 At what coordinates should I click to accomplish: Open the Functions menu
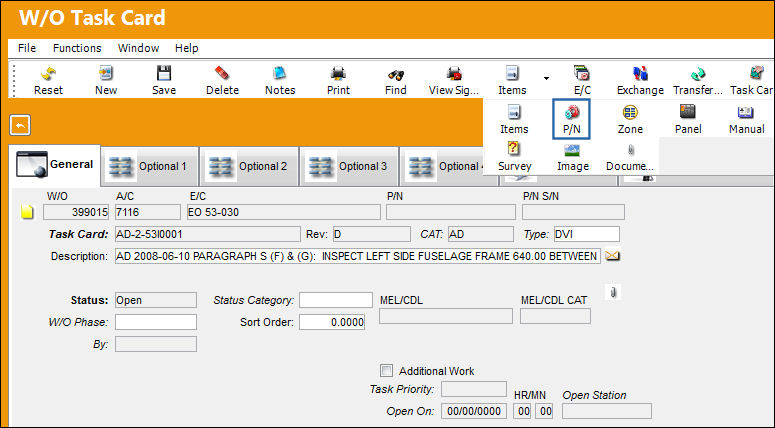[77, 48]
